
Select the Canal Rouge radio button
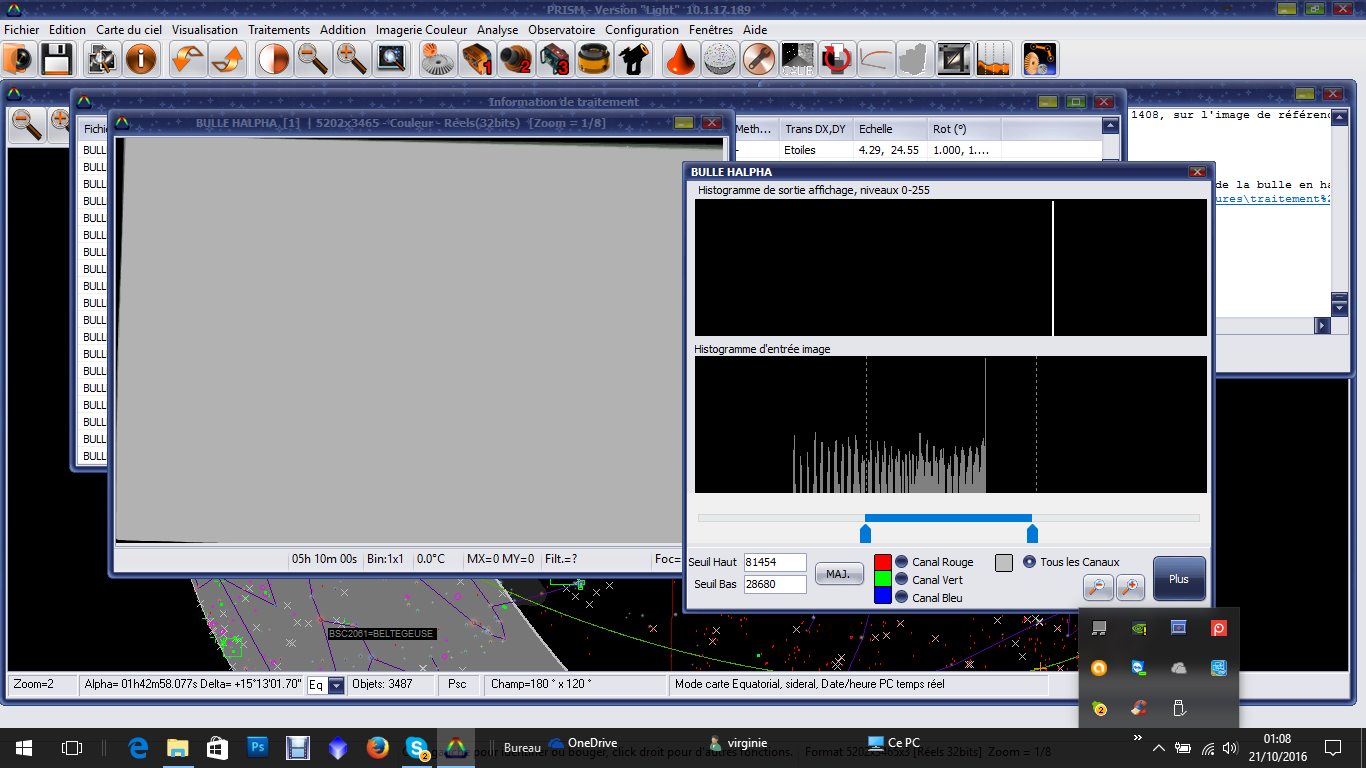click(901, 562)
